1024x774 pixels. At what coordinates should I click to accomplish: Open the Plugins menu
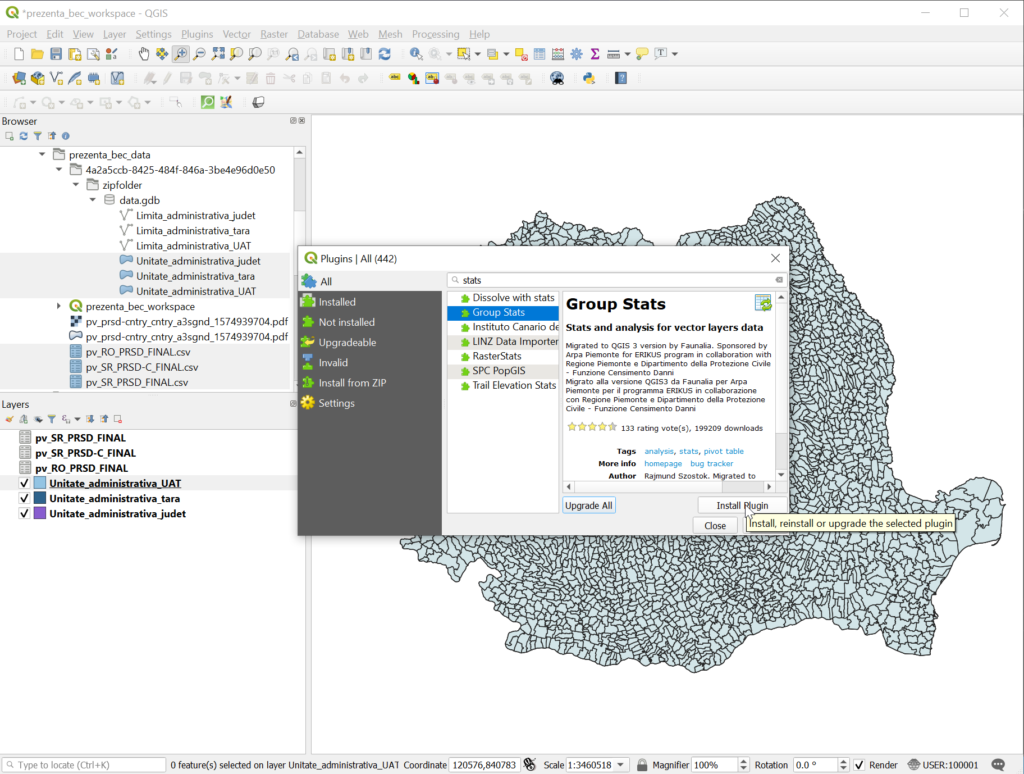197,34
